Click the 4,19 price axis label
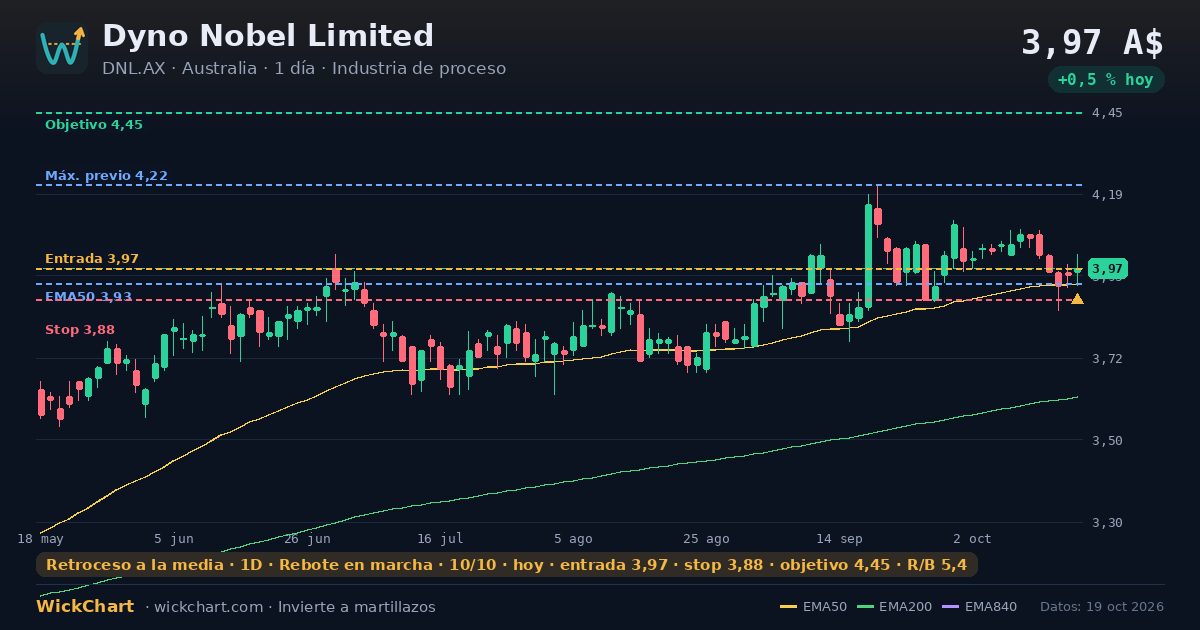The image size is (1200, 630). pos(1108,195)
